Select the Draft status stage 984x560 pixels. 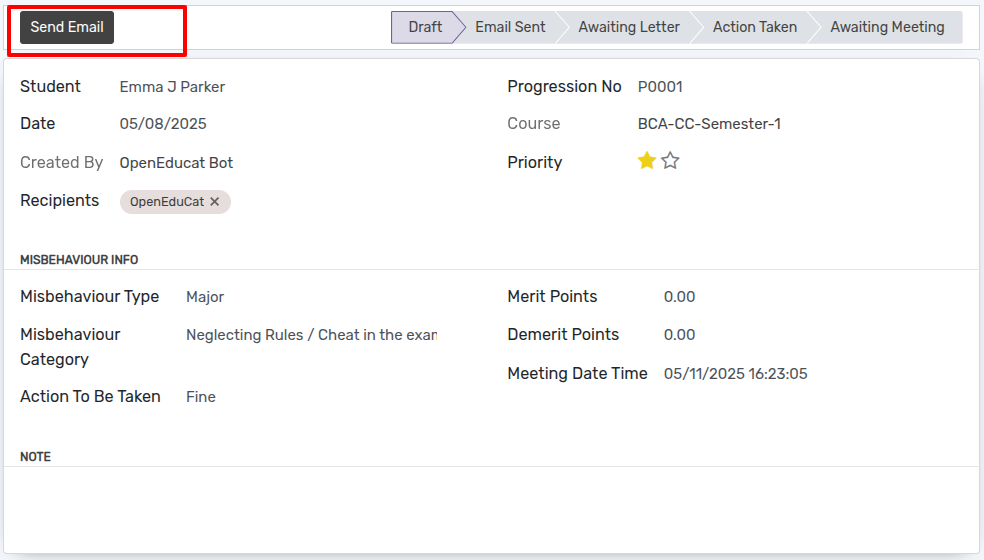point(425,27)
